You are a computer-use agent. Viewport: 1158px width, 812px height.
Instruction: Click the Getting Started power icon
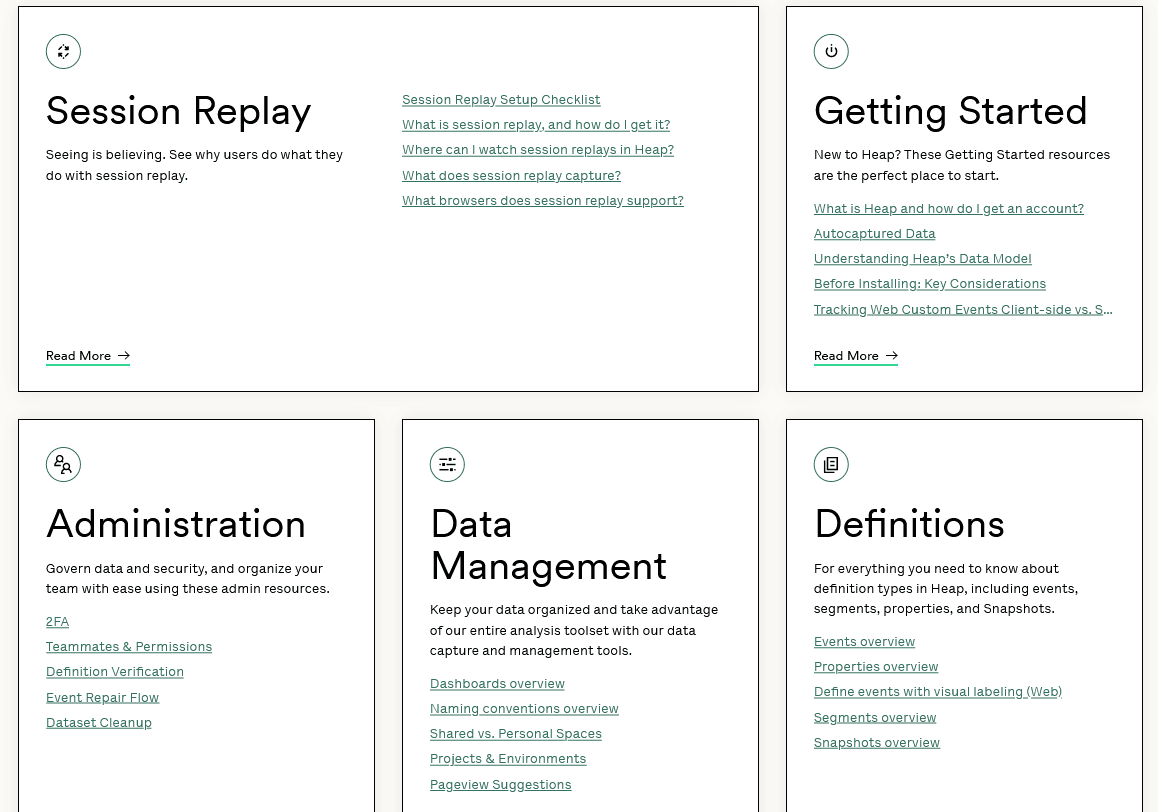point(831,52)
